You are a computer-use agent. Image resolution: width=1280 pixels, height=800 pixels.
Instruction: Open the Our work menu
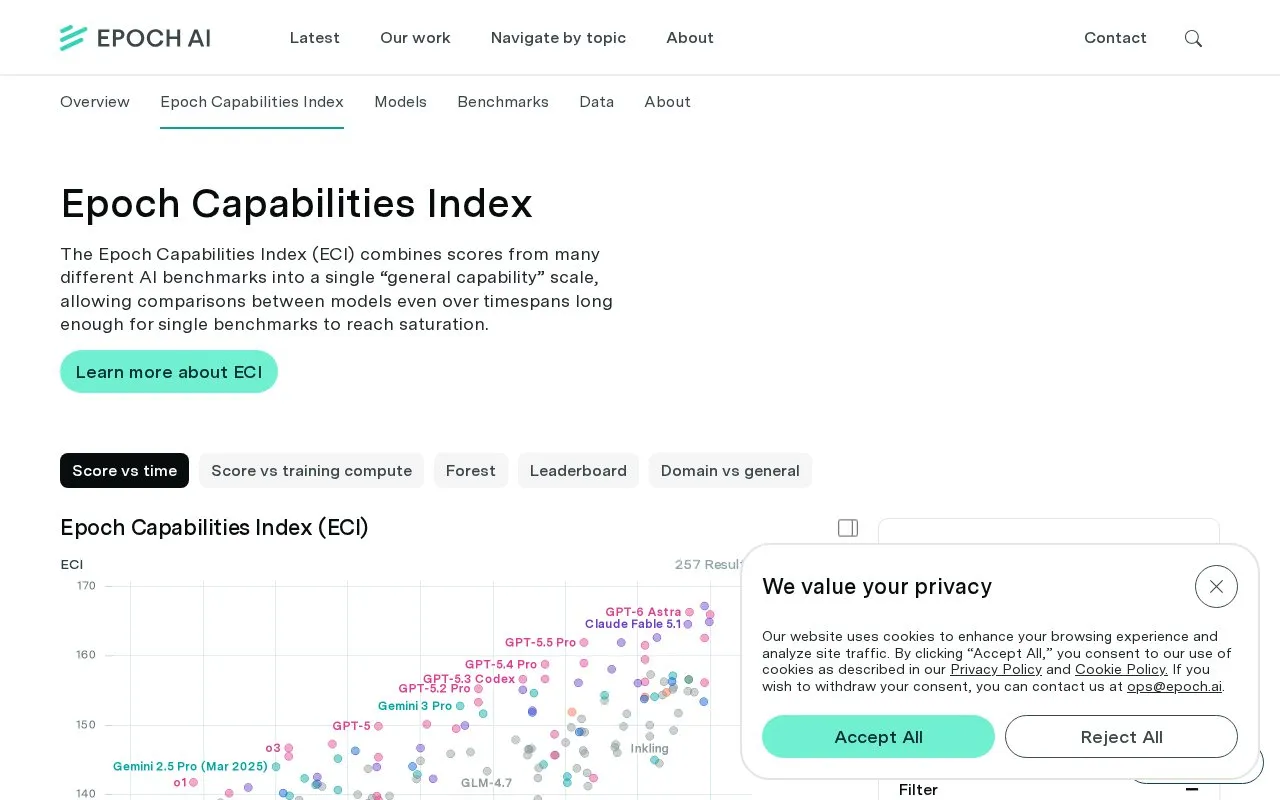415,38
